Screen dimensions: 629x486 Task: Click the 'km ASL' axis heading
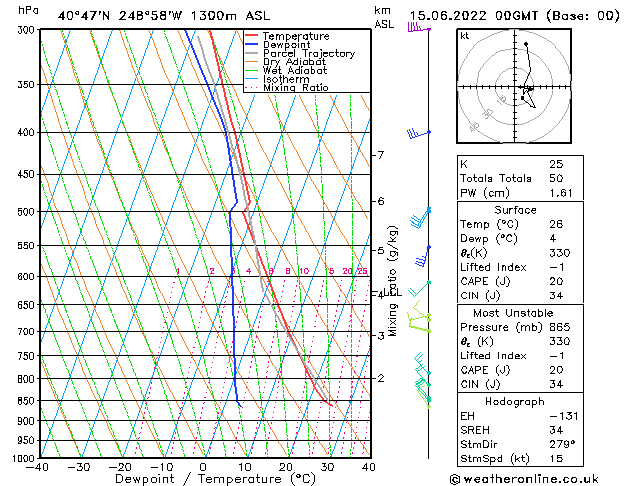click(384, 17)
